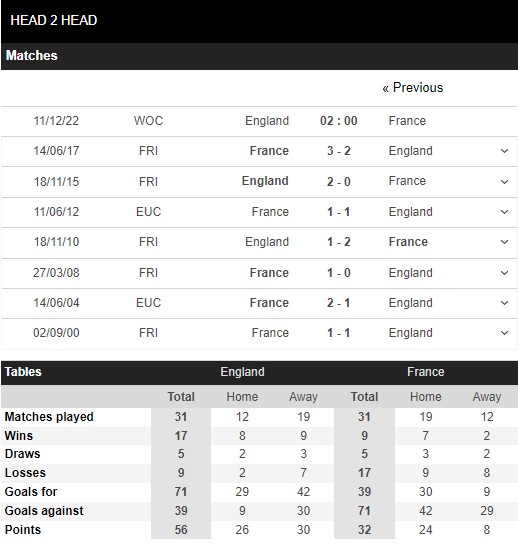Click the Matches section header
Image resolution: width=518 pixels, height=547 pixels.
[x=31, y=55]
